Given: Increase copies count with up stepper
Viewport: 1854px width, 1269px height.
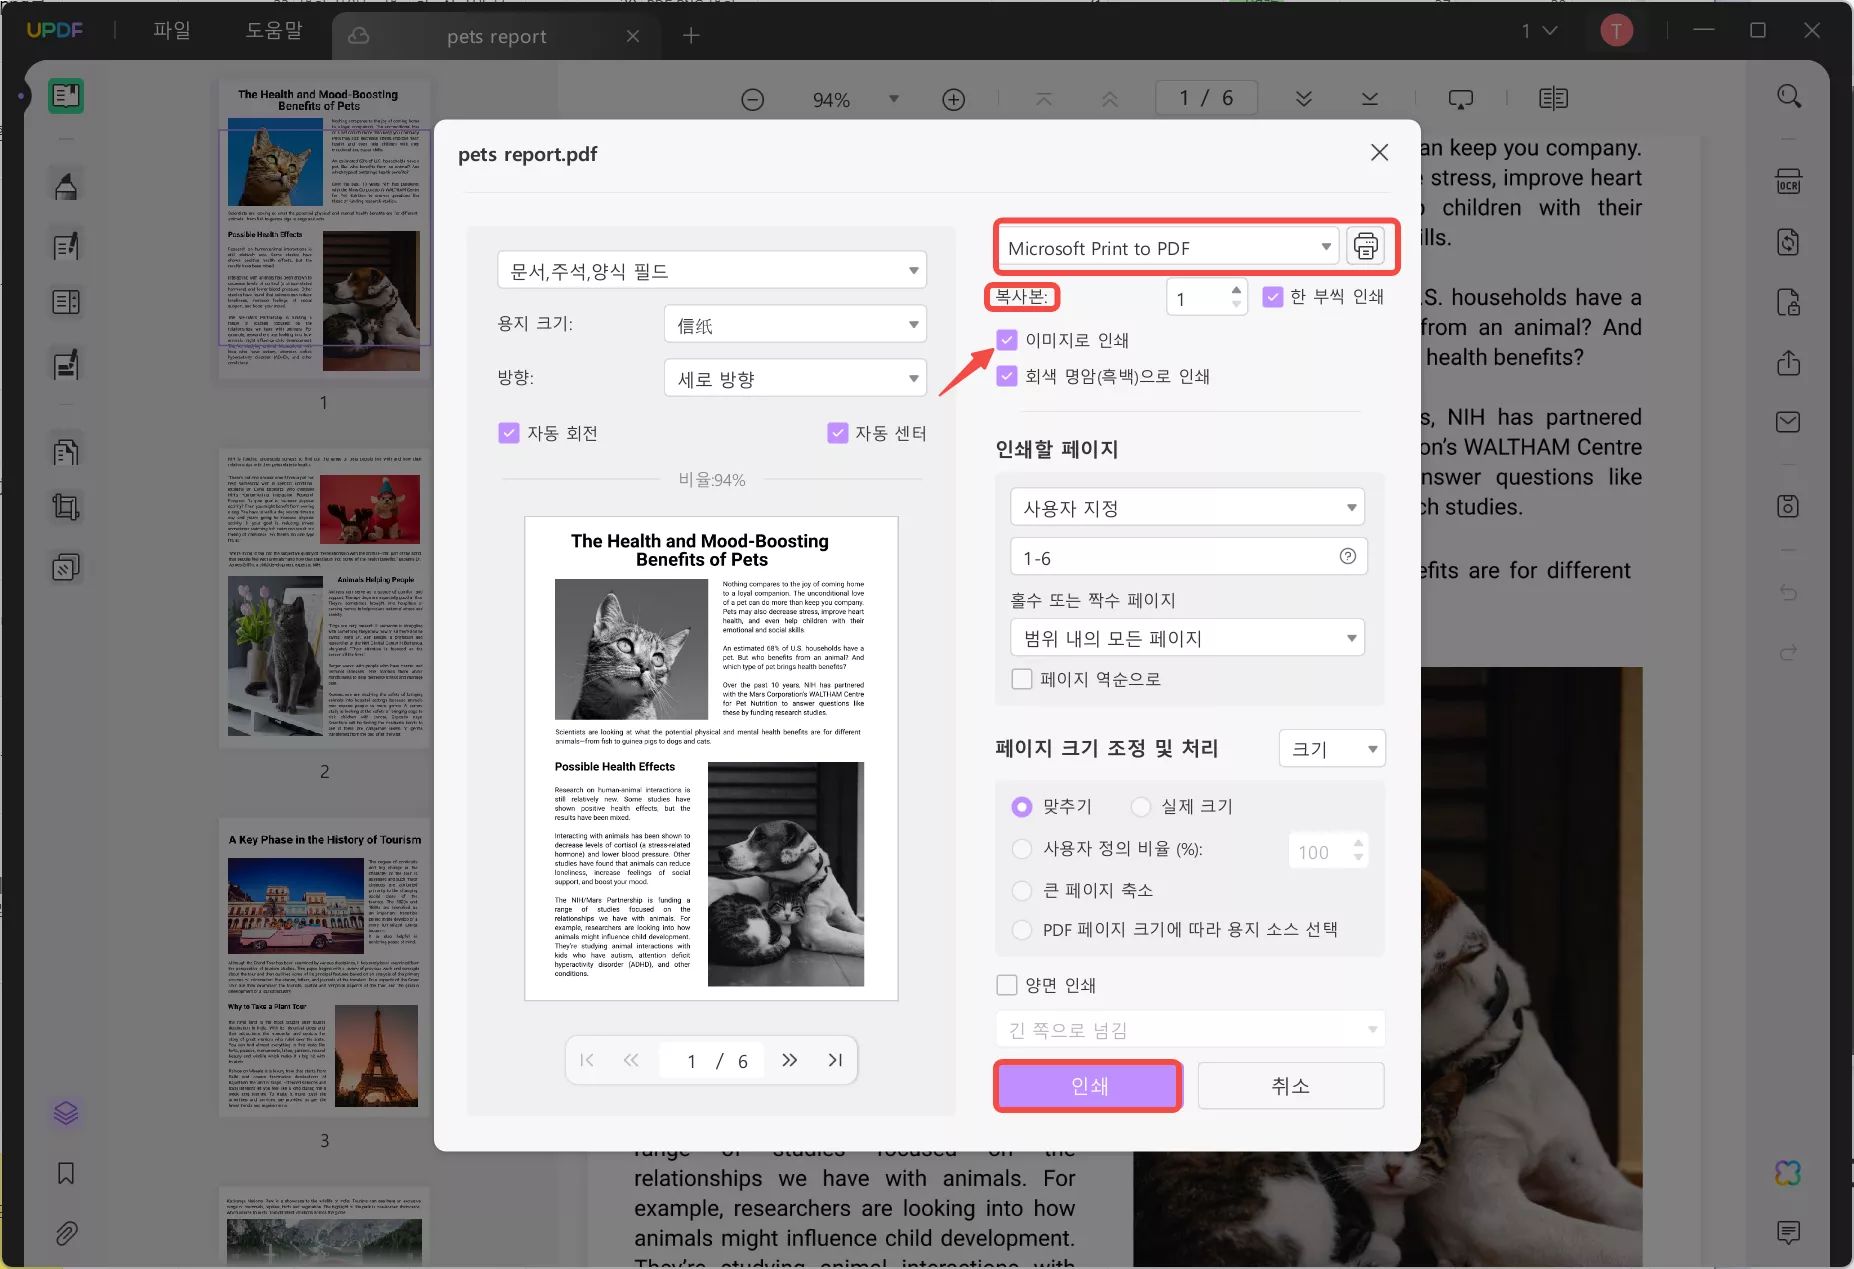Looking at the screenshot, I should coord(1236,289).
